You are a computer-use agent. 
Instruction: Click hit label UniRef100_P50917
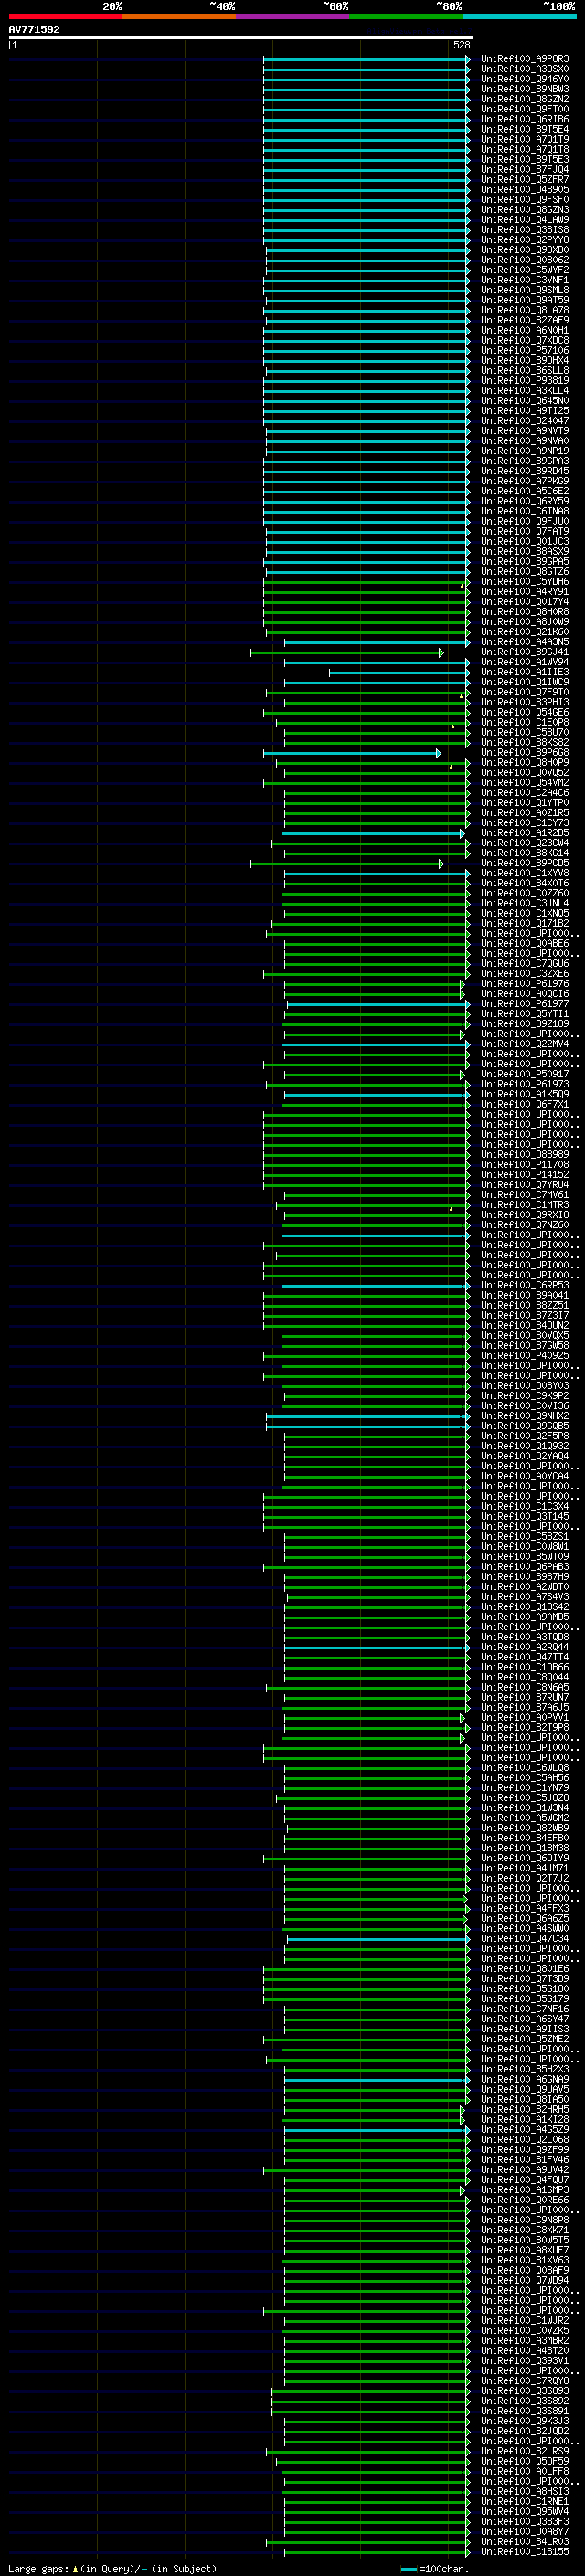click(525, 1075)
